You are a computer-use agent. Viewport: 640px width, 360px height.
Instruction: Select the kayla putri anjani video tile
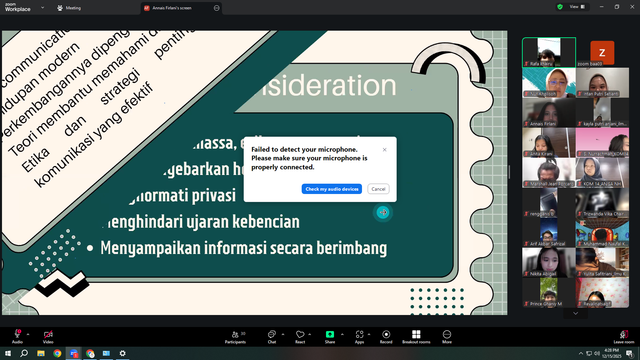602,113
